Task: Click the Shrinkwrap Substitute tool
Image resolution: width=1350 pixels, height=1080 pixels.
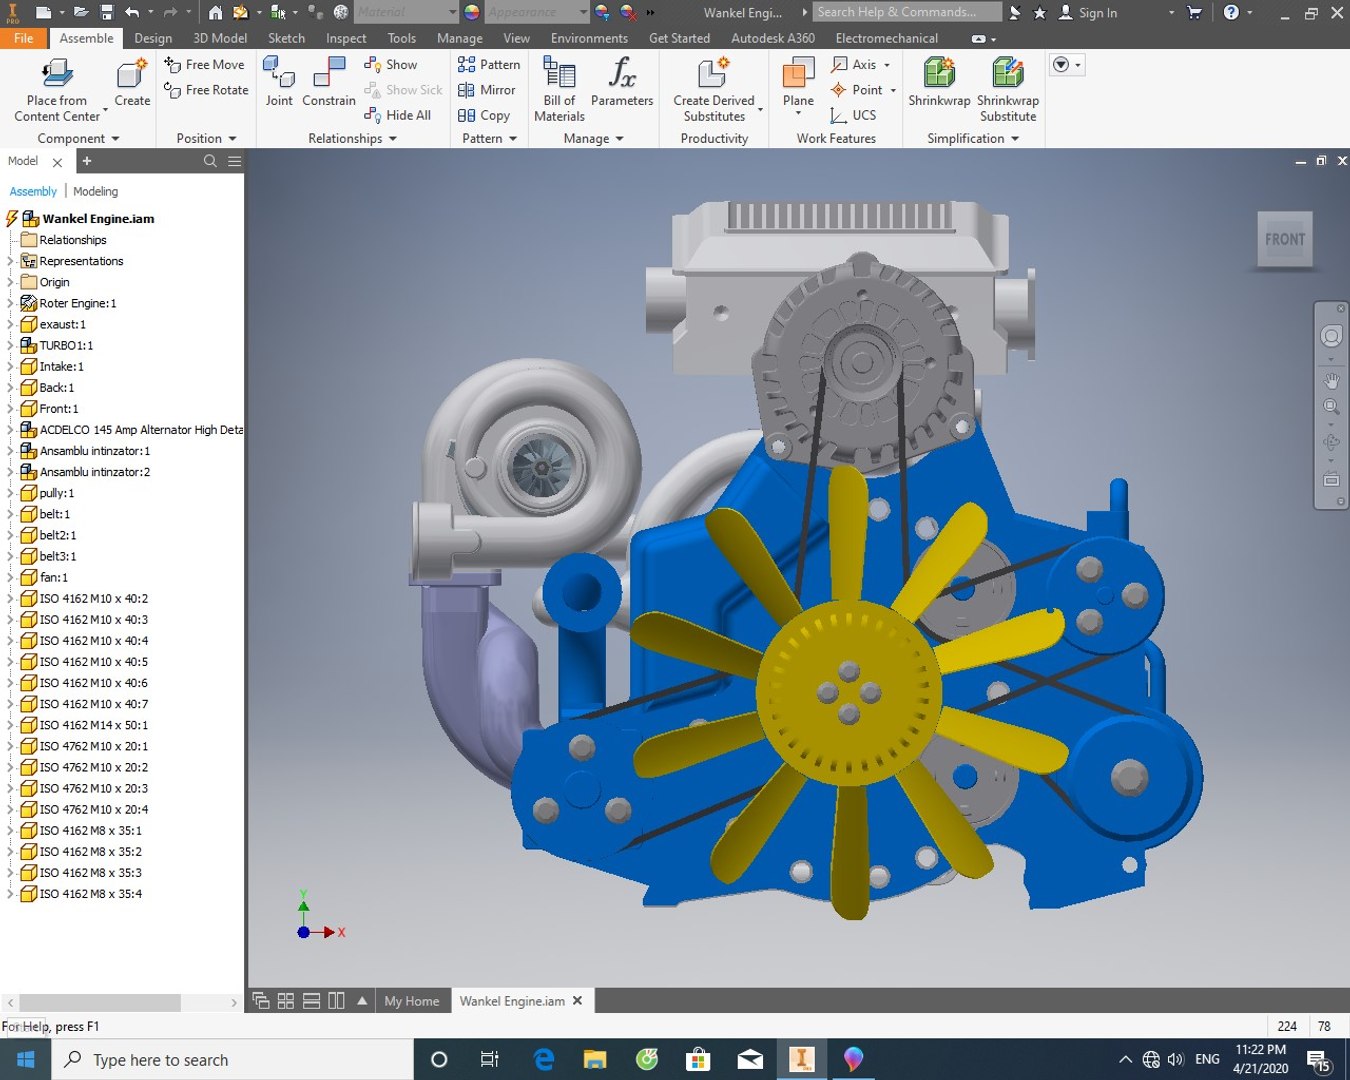Action: click(1008, 89)
